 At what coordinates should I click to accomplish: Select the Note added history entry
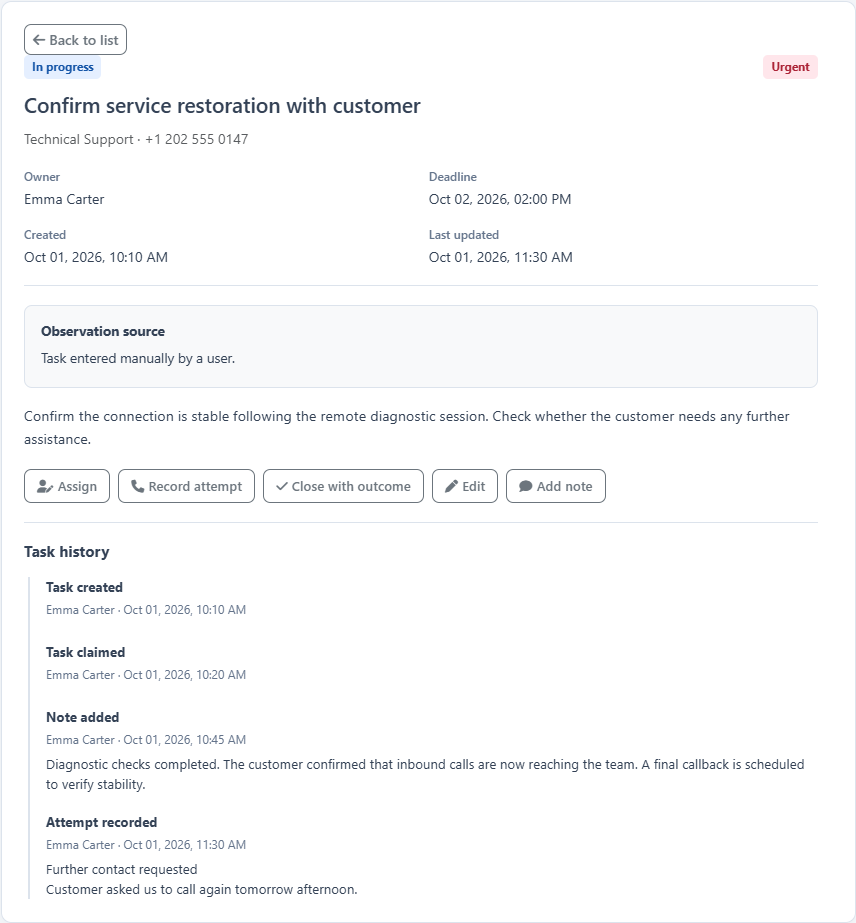(426, 751)
